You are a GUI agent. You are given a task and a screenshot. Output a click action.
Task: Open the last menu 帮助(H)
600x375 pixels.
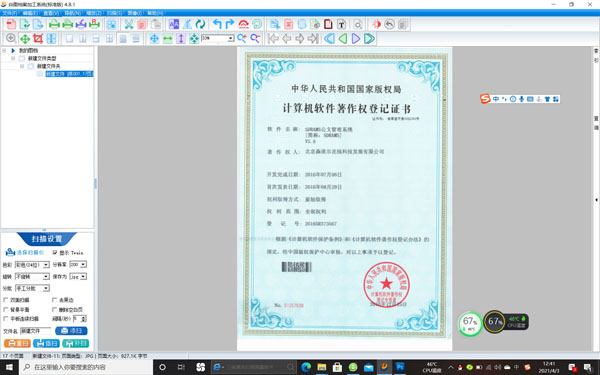(155, 13)
